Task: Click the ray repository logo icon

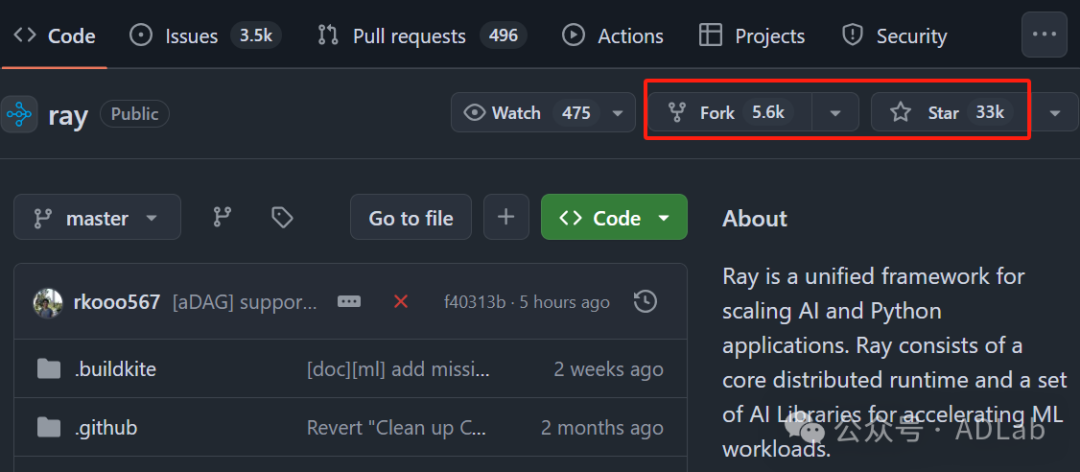Action: 19,114
